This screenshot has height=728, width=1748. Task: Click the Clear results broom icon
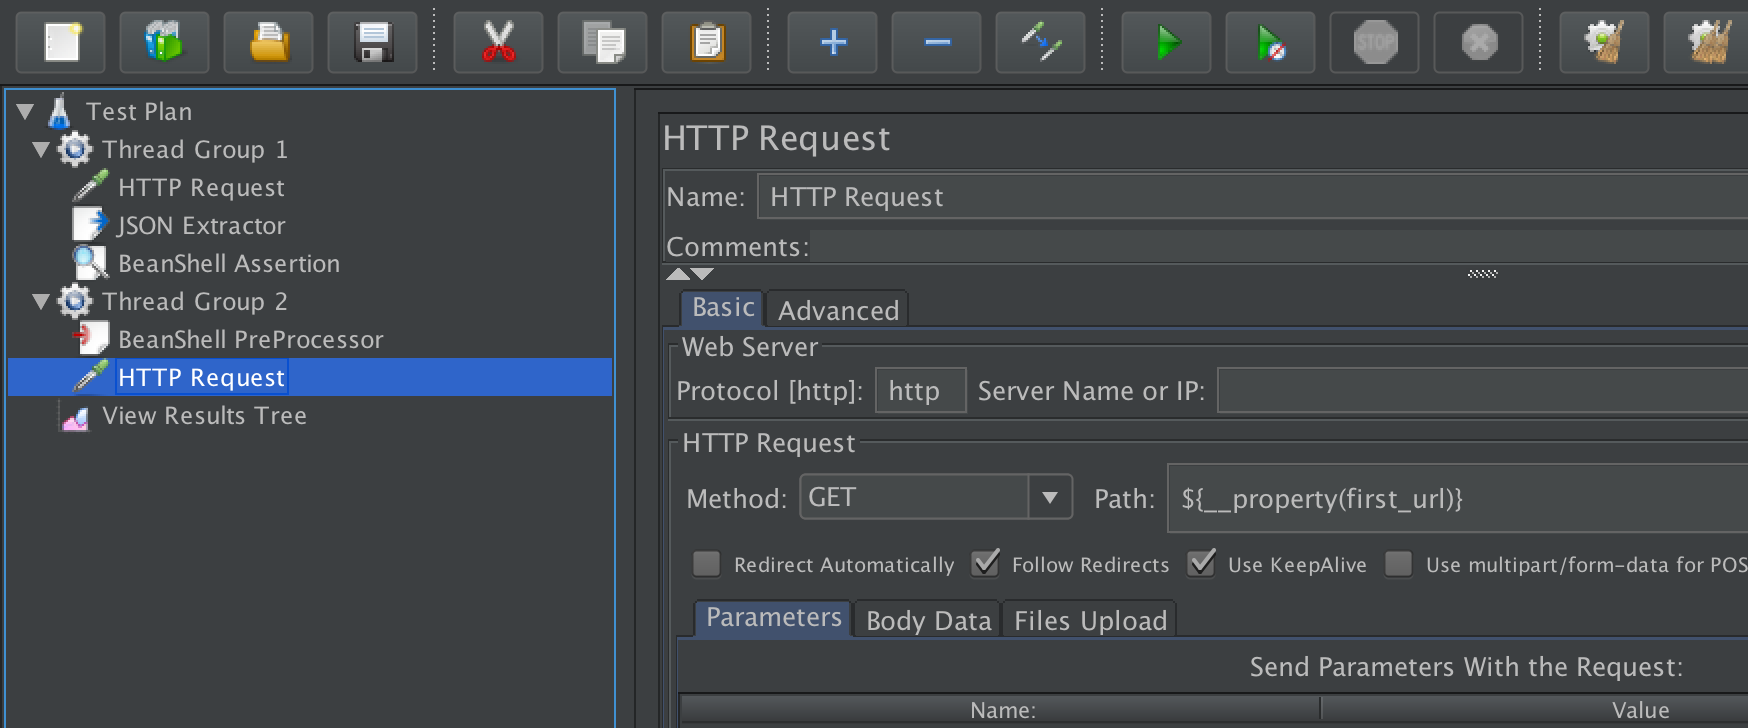1604,42
